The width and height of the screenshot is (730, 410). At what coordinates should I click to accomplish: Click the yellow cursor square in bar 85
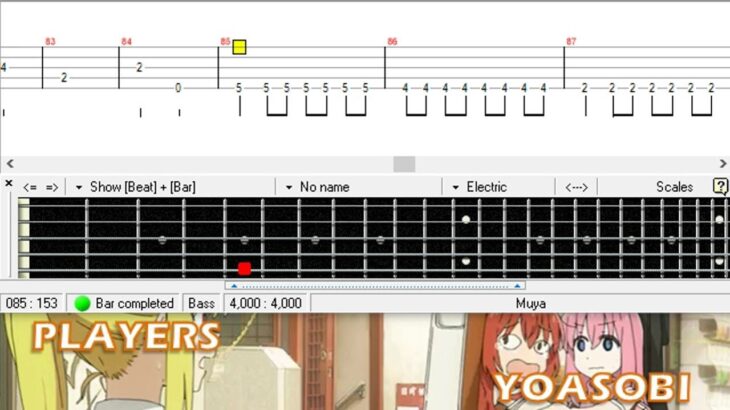(x=239, y=47)
